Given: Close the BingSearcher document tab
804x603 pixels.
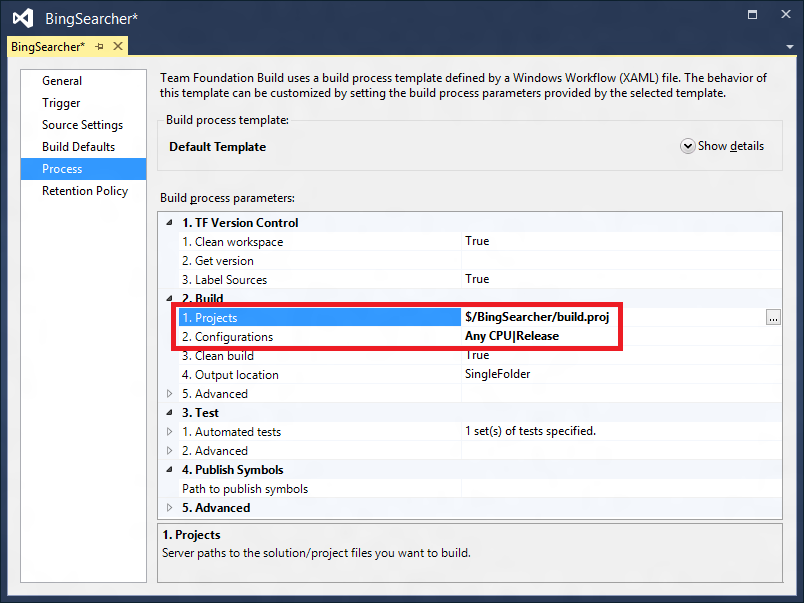Looking at the screenshot, I should tap(118, 47).
